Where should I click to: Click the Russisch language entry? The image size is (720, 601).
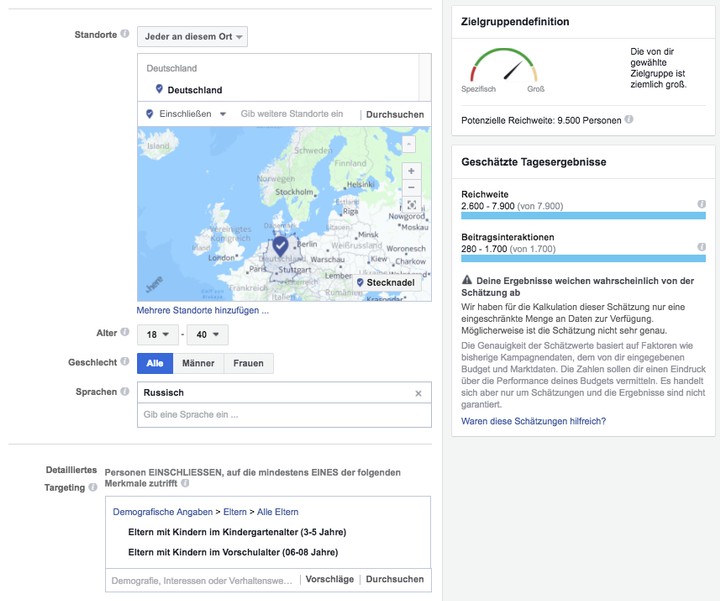163,393
